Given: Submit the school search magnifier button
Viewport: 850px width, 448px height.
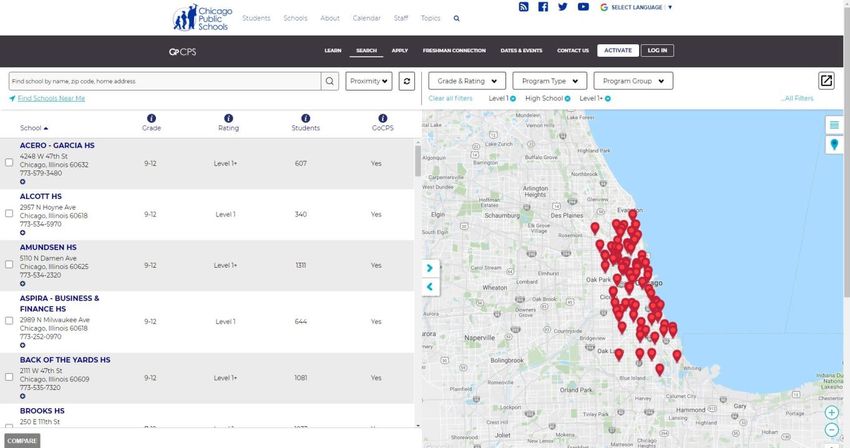Looking at the screenshot, I should 330,81.
